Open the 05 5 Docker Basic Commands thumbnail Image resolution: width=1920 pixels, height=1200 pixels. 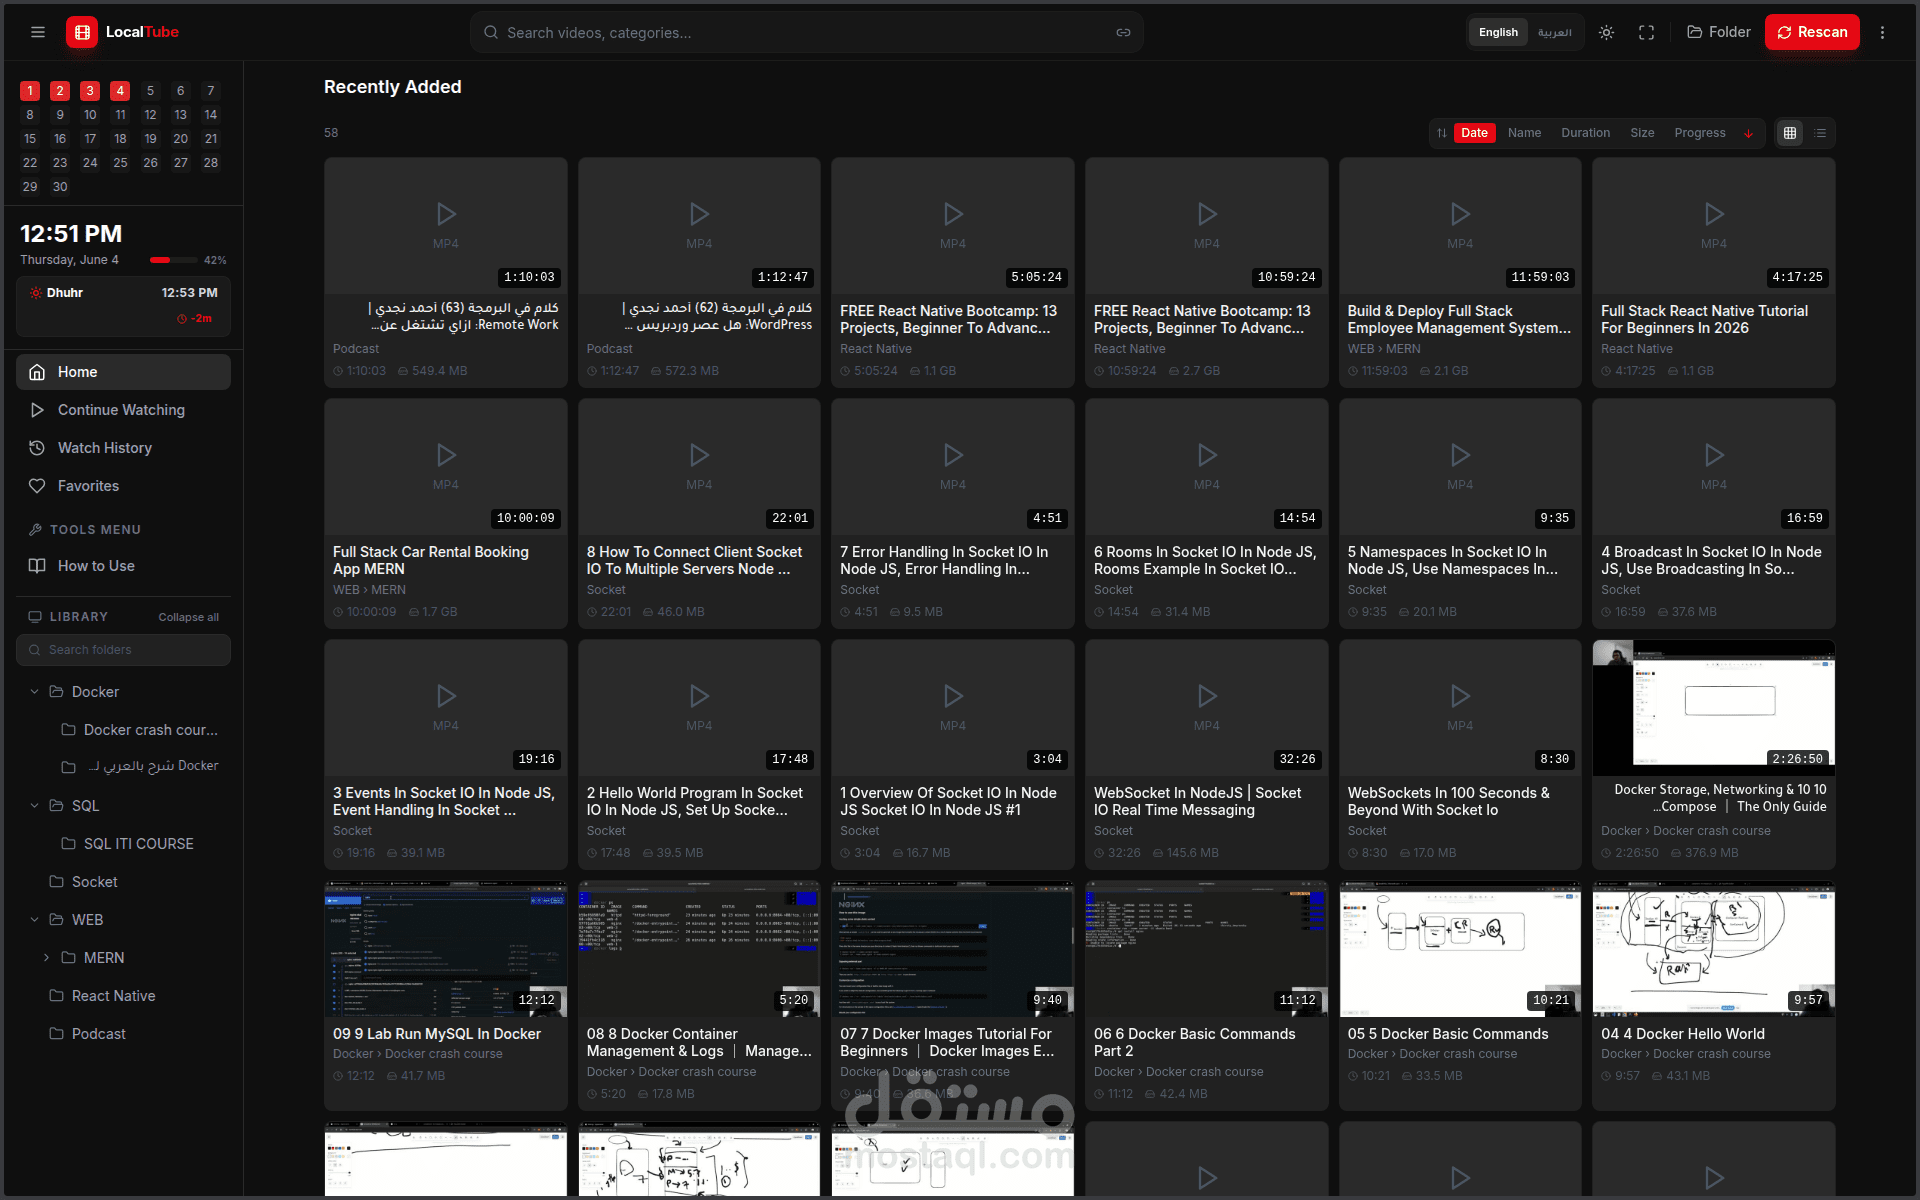1460,950
